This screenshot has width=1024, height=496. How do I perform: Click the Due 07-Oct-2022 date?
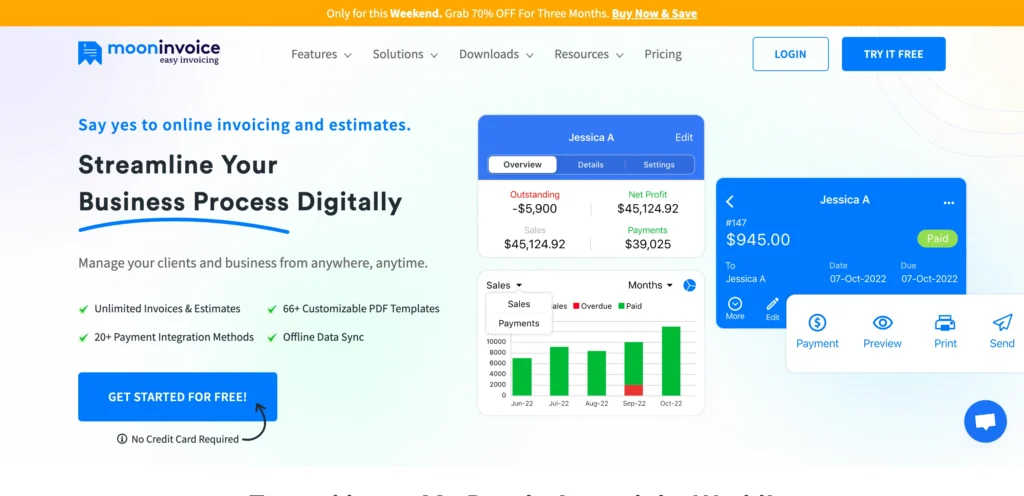click(929, 279)
